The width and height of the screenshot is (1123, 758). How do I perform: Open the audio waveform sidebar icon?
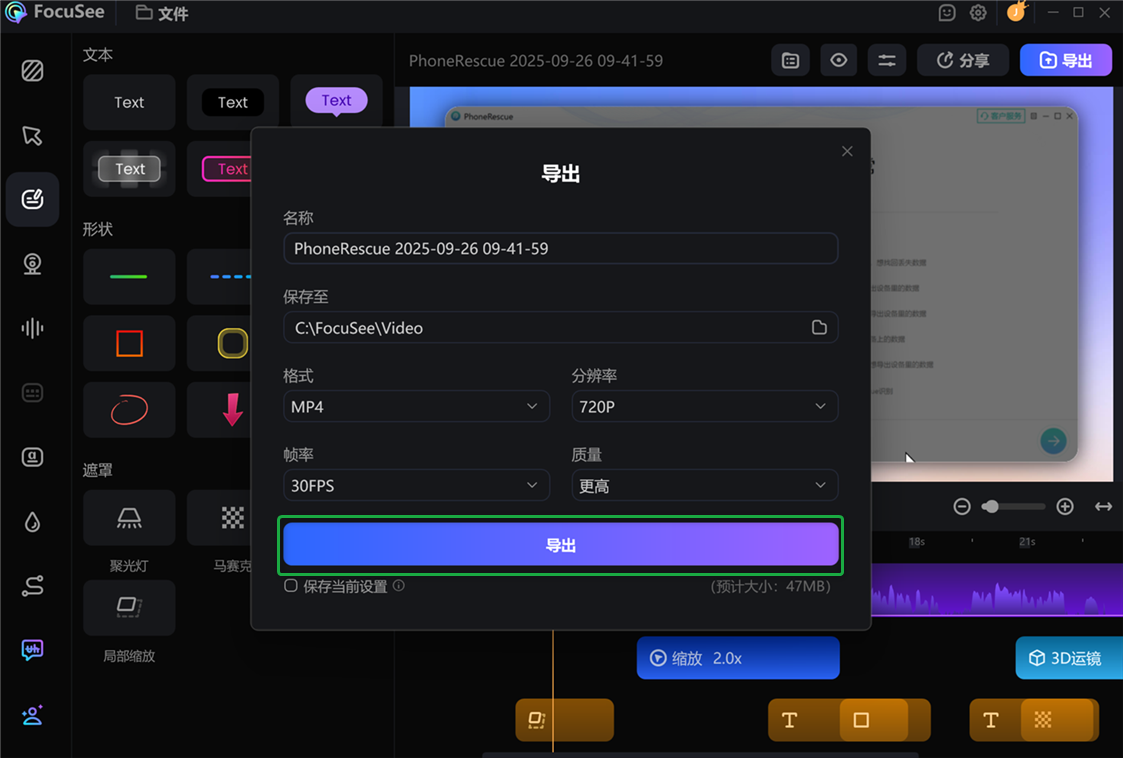coord(32,328)
